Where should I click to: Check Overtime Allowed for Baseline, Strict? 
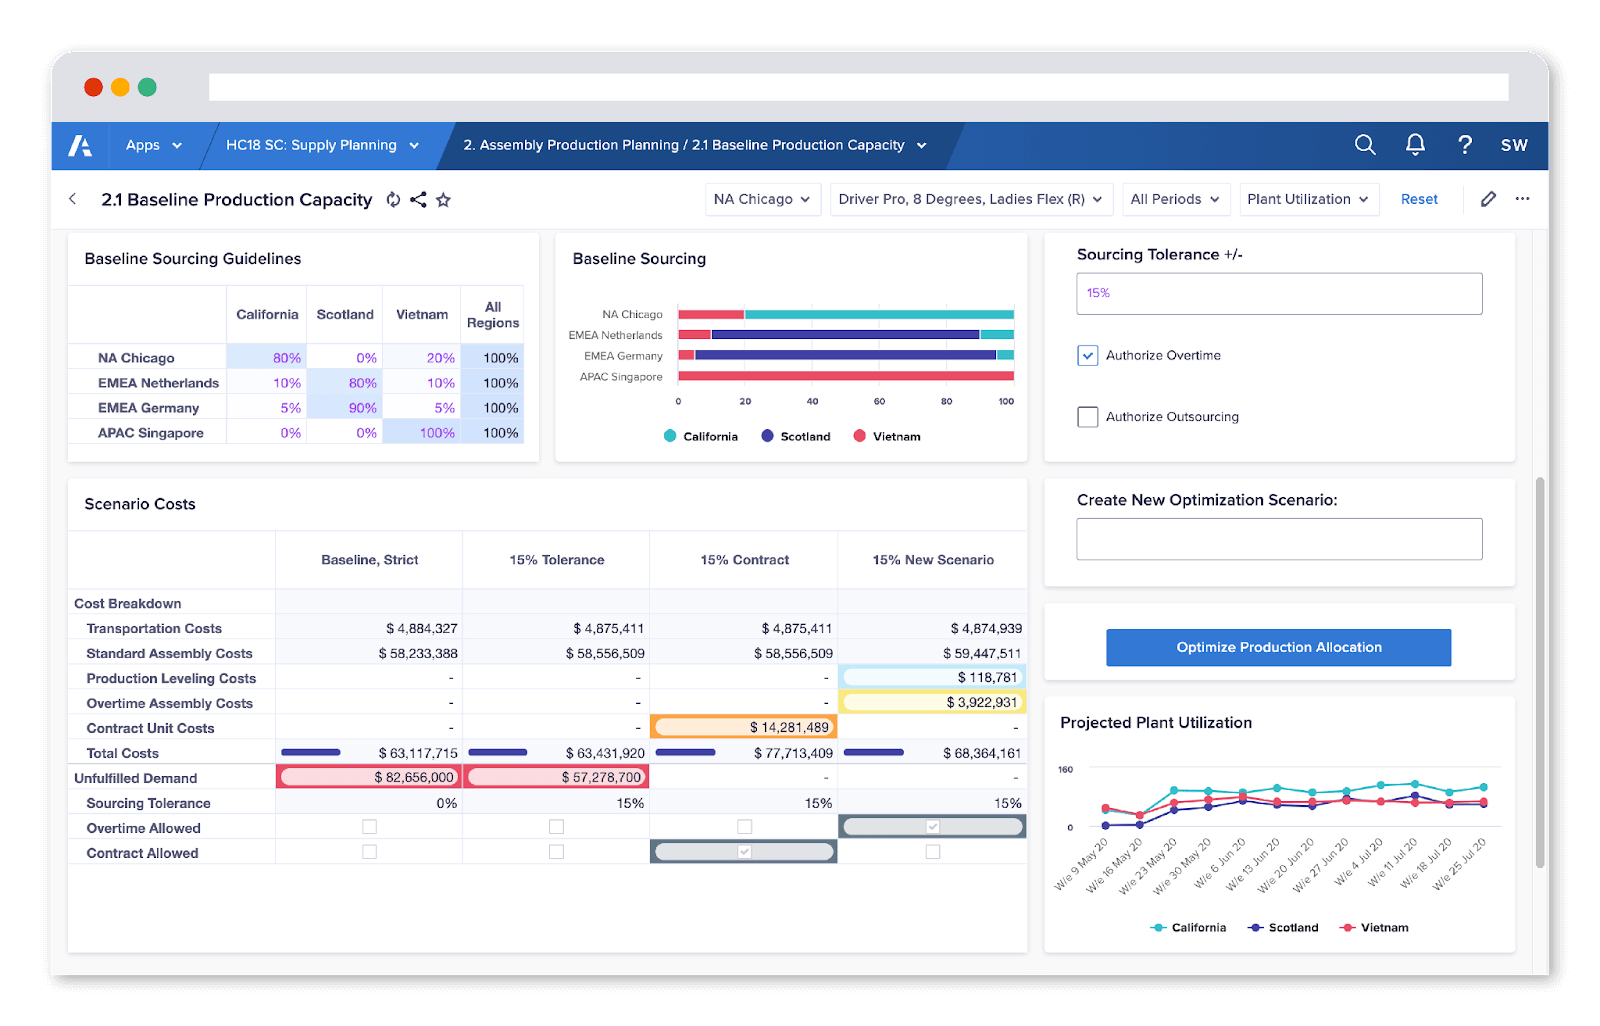click(369, 826)
